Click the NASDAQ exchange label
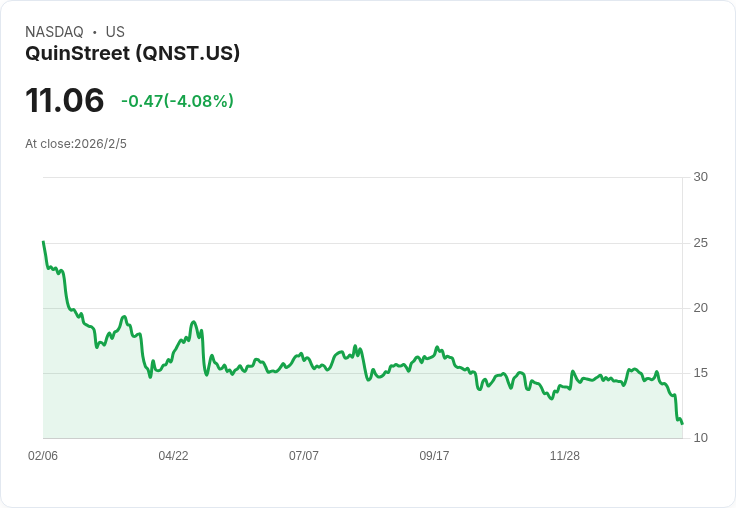This screenshot has height=508, width=736. 54,32
